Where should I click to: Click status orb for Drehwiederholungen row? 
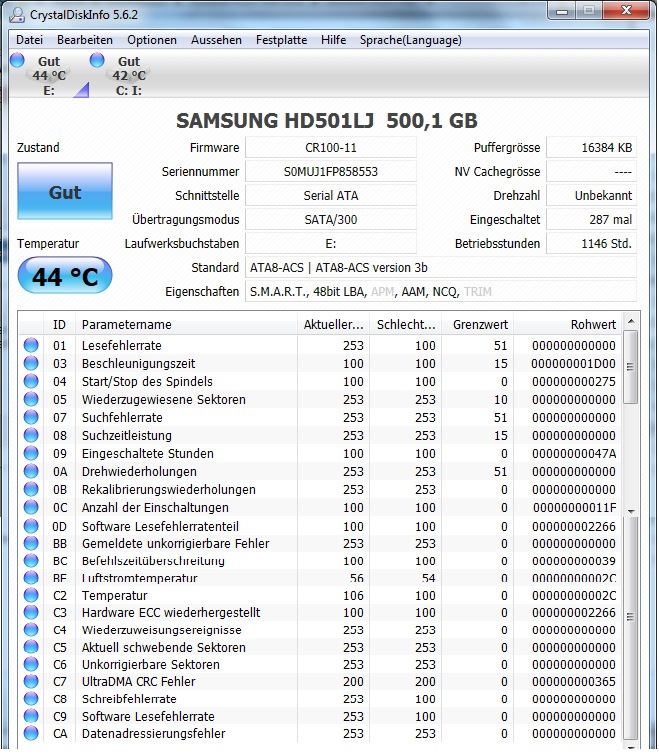[x=31, y=471]
